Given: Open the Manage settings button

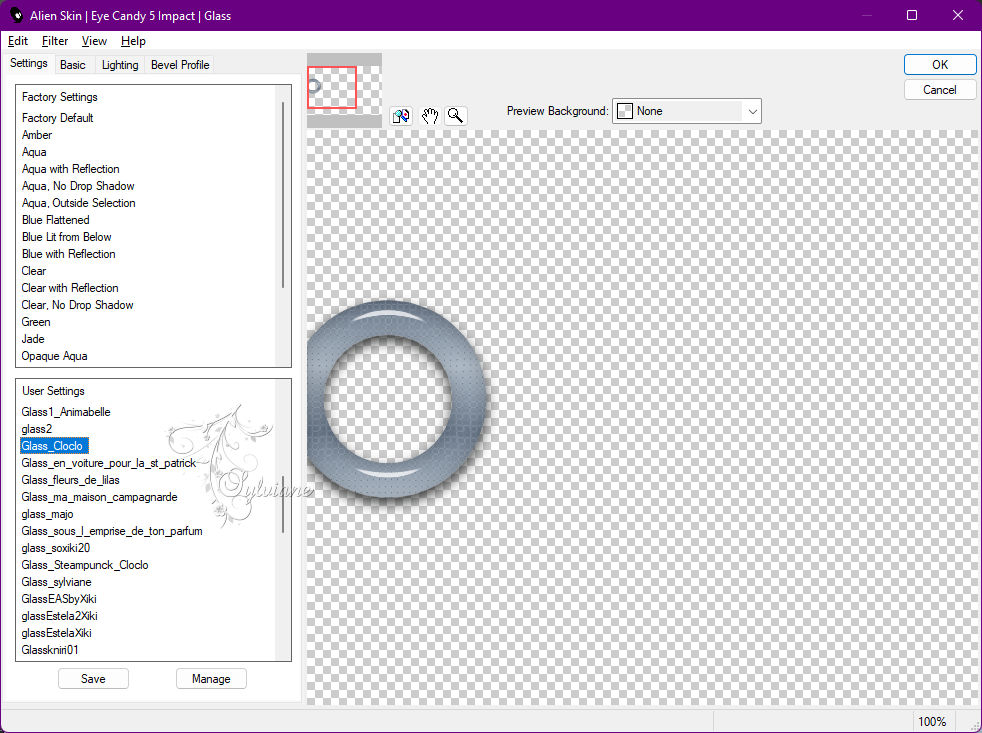Looking at the screenshot, I should click(211, 678).
